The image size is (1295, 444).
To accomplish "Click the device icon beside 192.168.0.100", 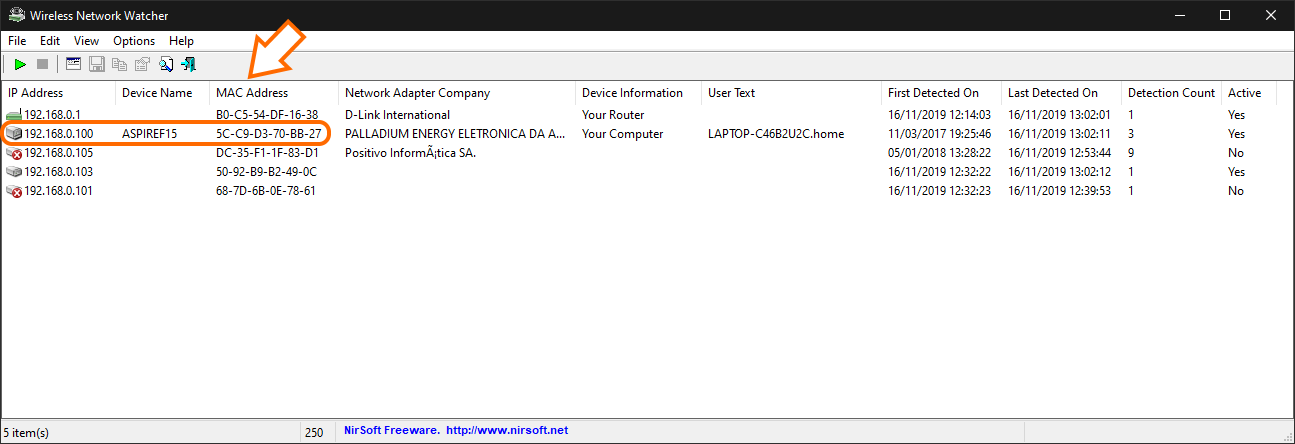I will click(14, 134).
